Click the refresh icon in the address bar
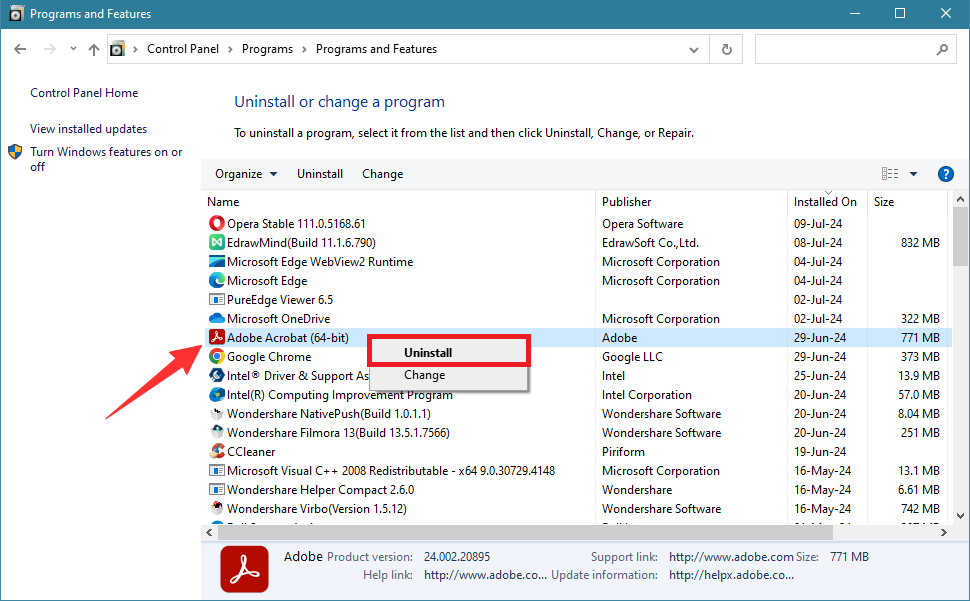This screenshot has width=970, height=601. click(x=726, y=48)
